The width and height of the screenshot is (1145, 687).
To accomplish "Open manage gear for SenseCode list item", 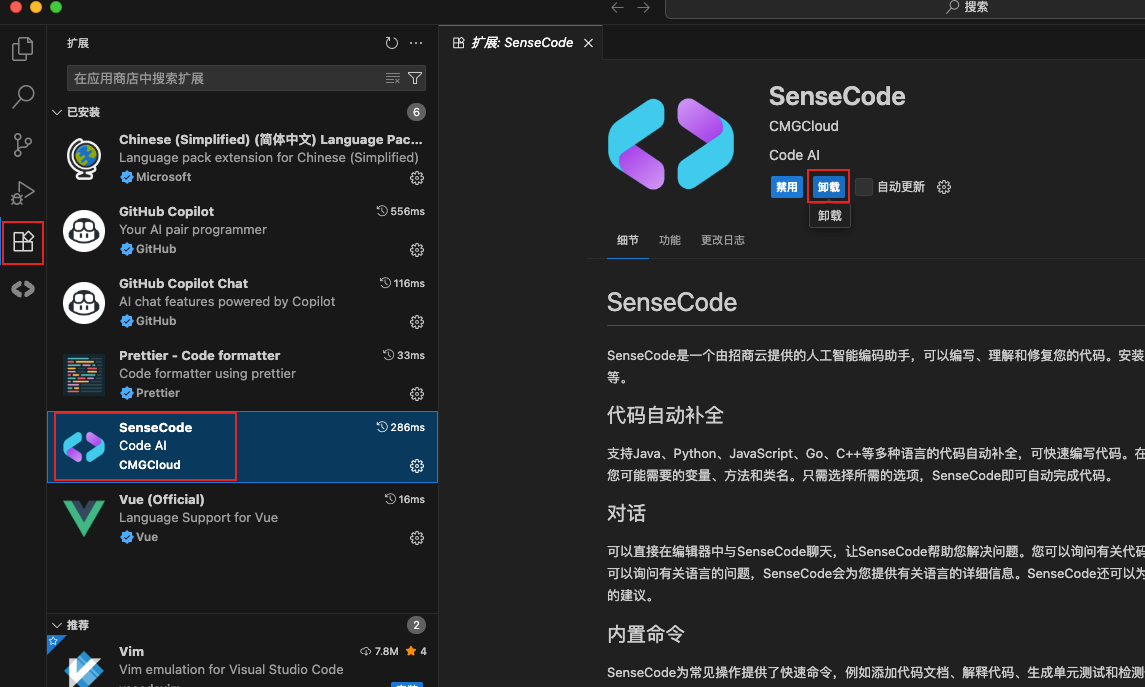I will click(417, 466).
